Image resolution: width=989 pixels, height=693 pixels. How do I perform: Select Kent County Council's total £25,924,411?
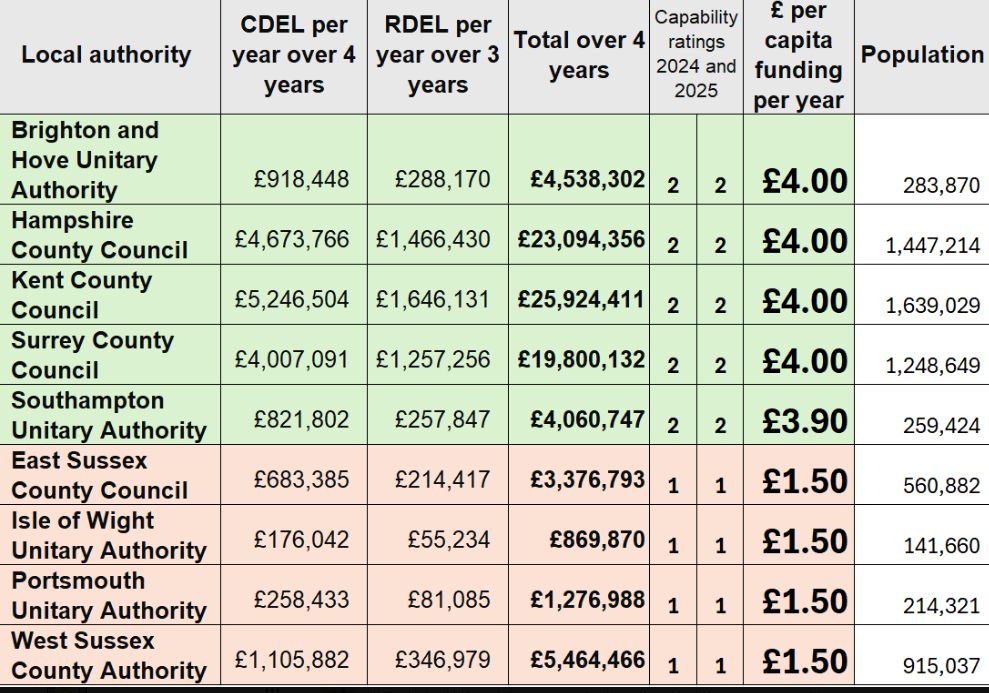582,299
